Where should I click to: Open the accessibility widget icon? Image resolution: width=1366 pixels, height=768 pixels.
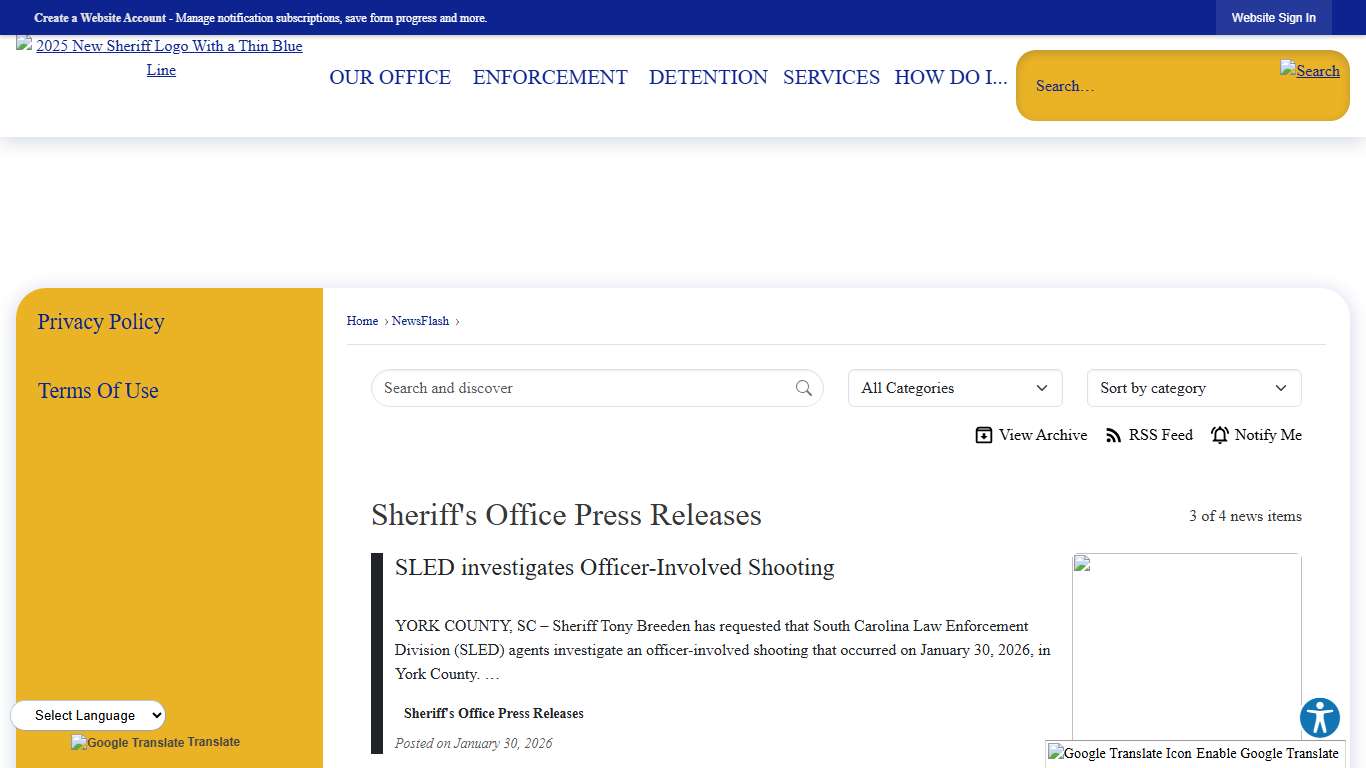[x=1319, y=718]
